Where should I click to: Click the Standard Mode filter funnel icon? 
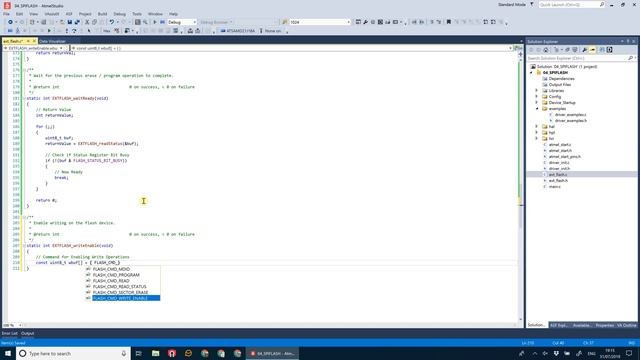531,4
